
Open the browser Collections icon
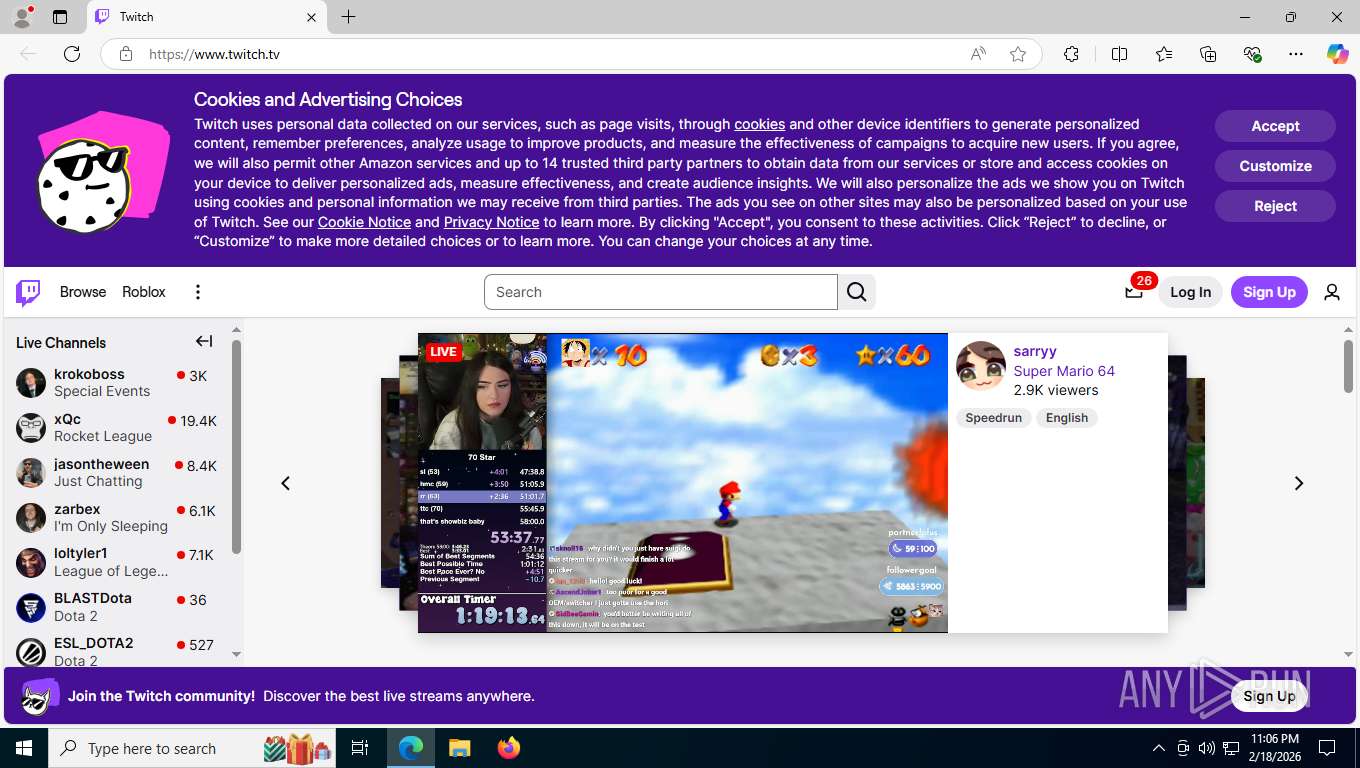(1208, 54)
